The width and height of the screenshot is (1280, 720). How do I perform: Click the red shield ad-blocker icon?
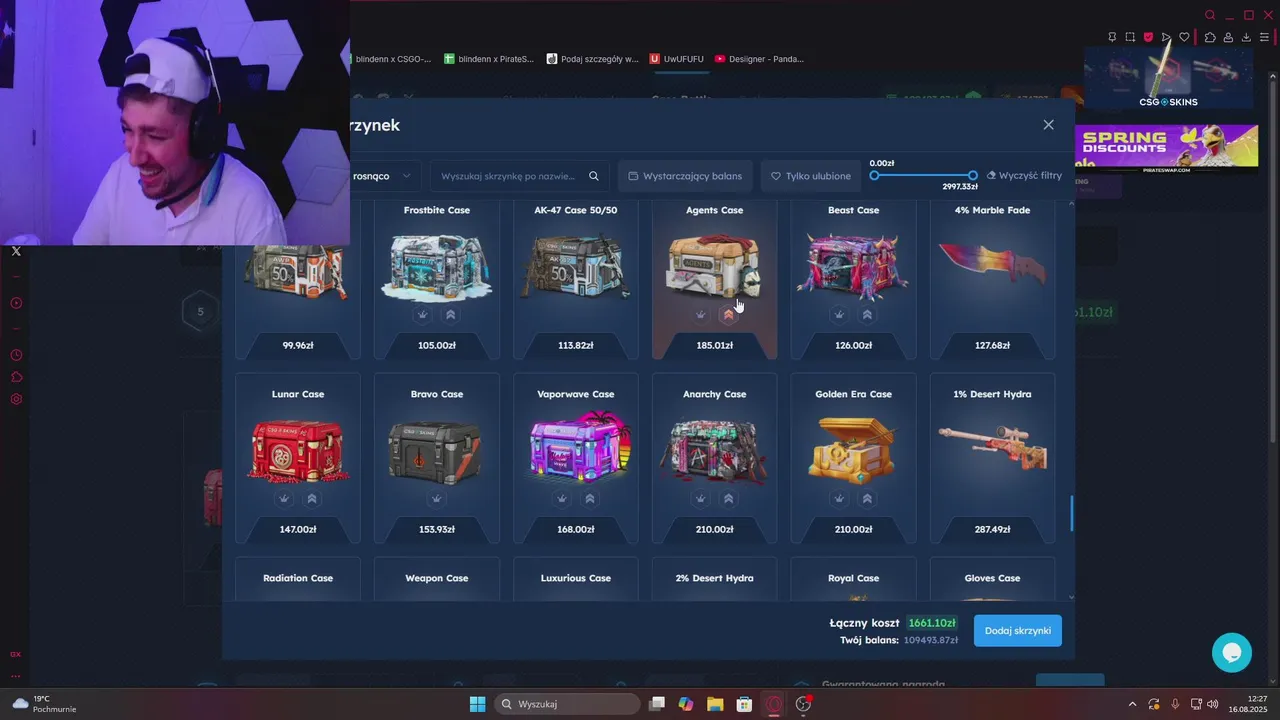click(x=1148, y=37)
